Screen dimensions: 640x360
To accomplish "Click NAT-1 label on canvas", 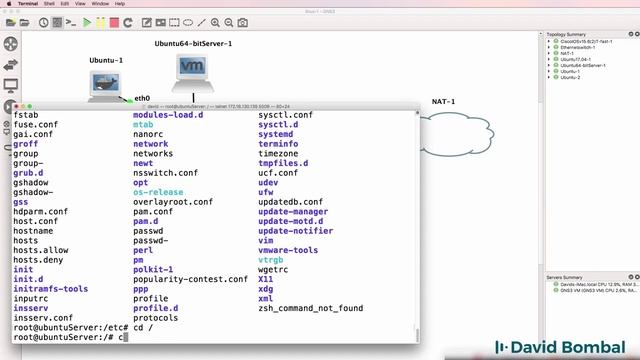I will click(x=443, y=101).
